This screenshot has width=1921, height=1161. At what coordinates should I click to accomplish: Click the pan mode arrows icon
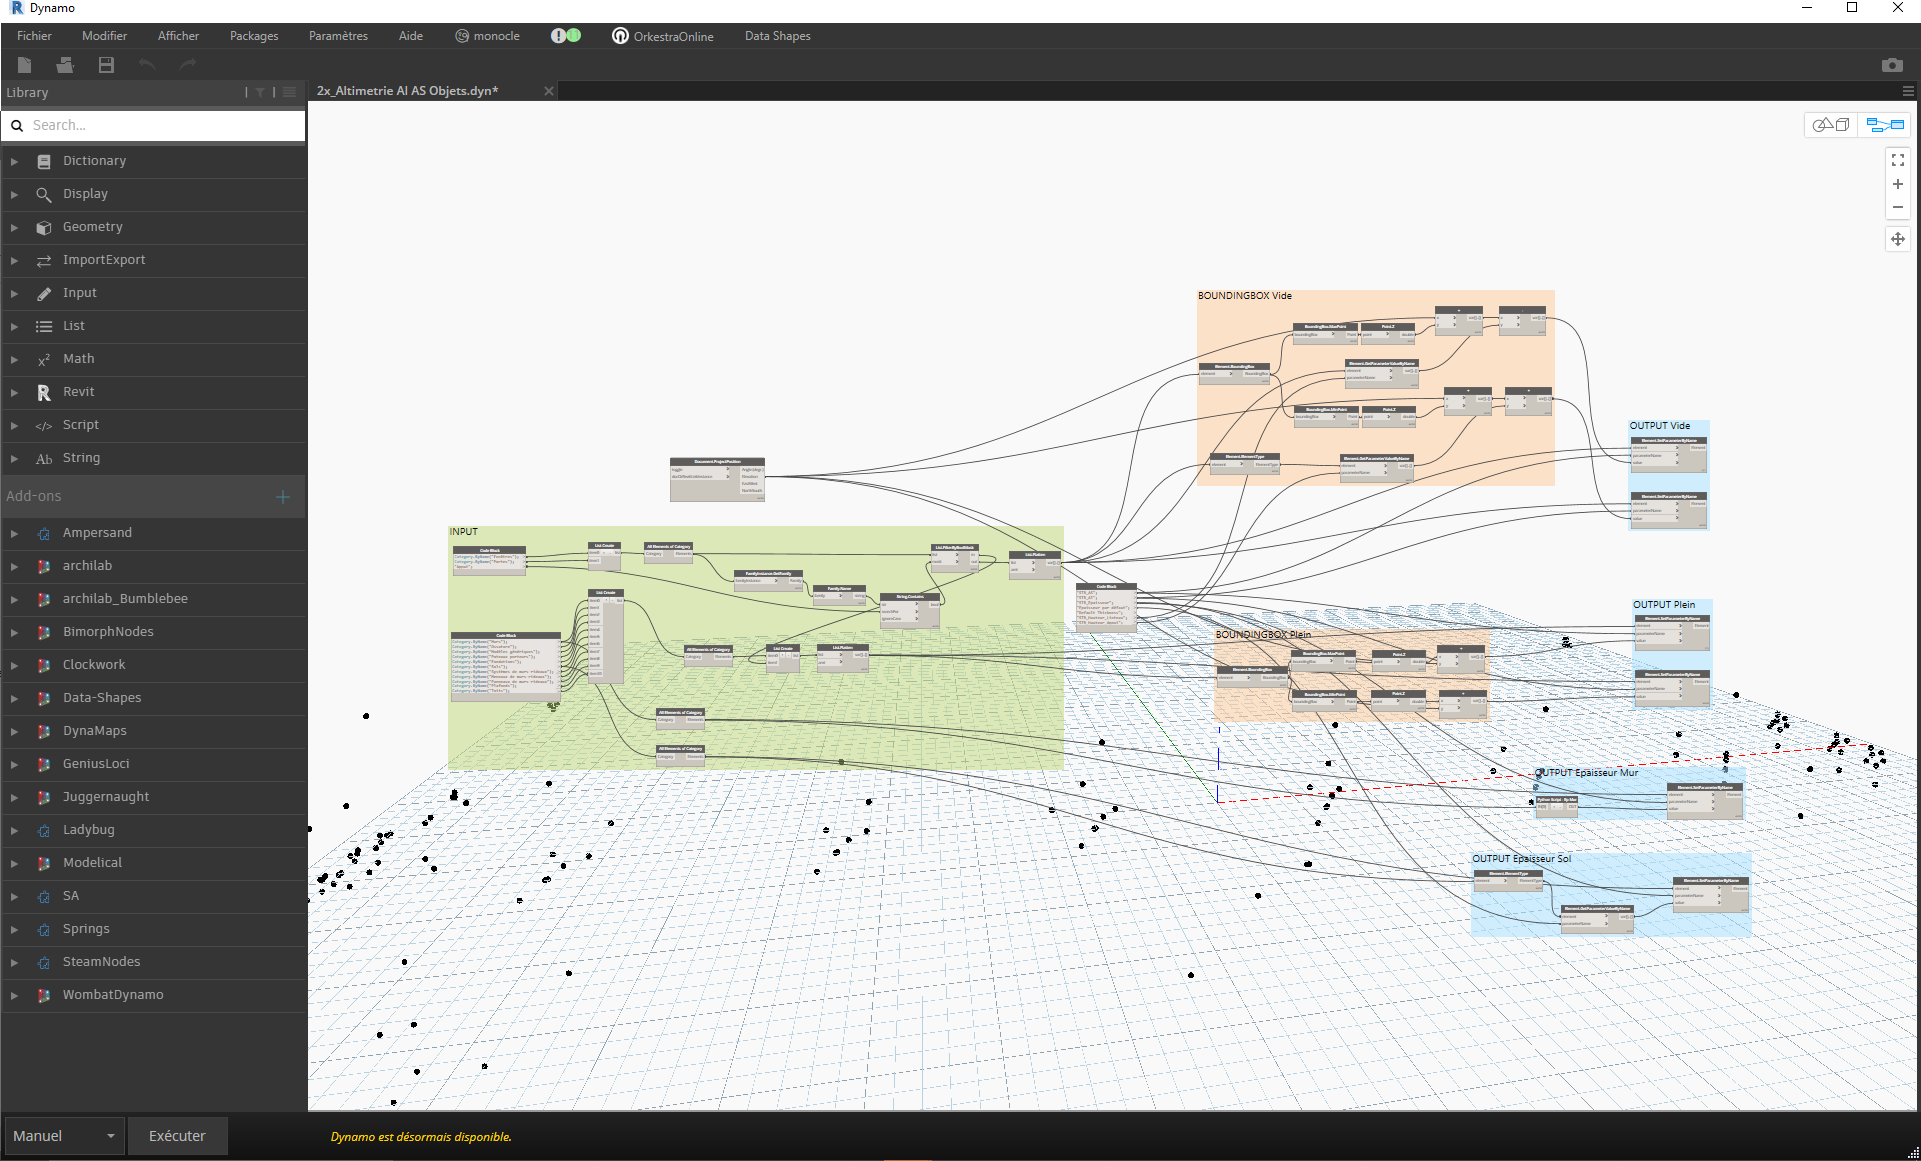(1897, 239)
